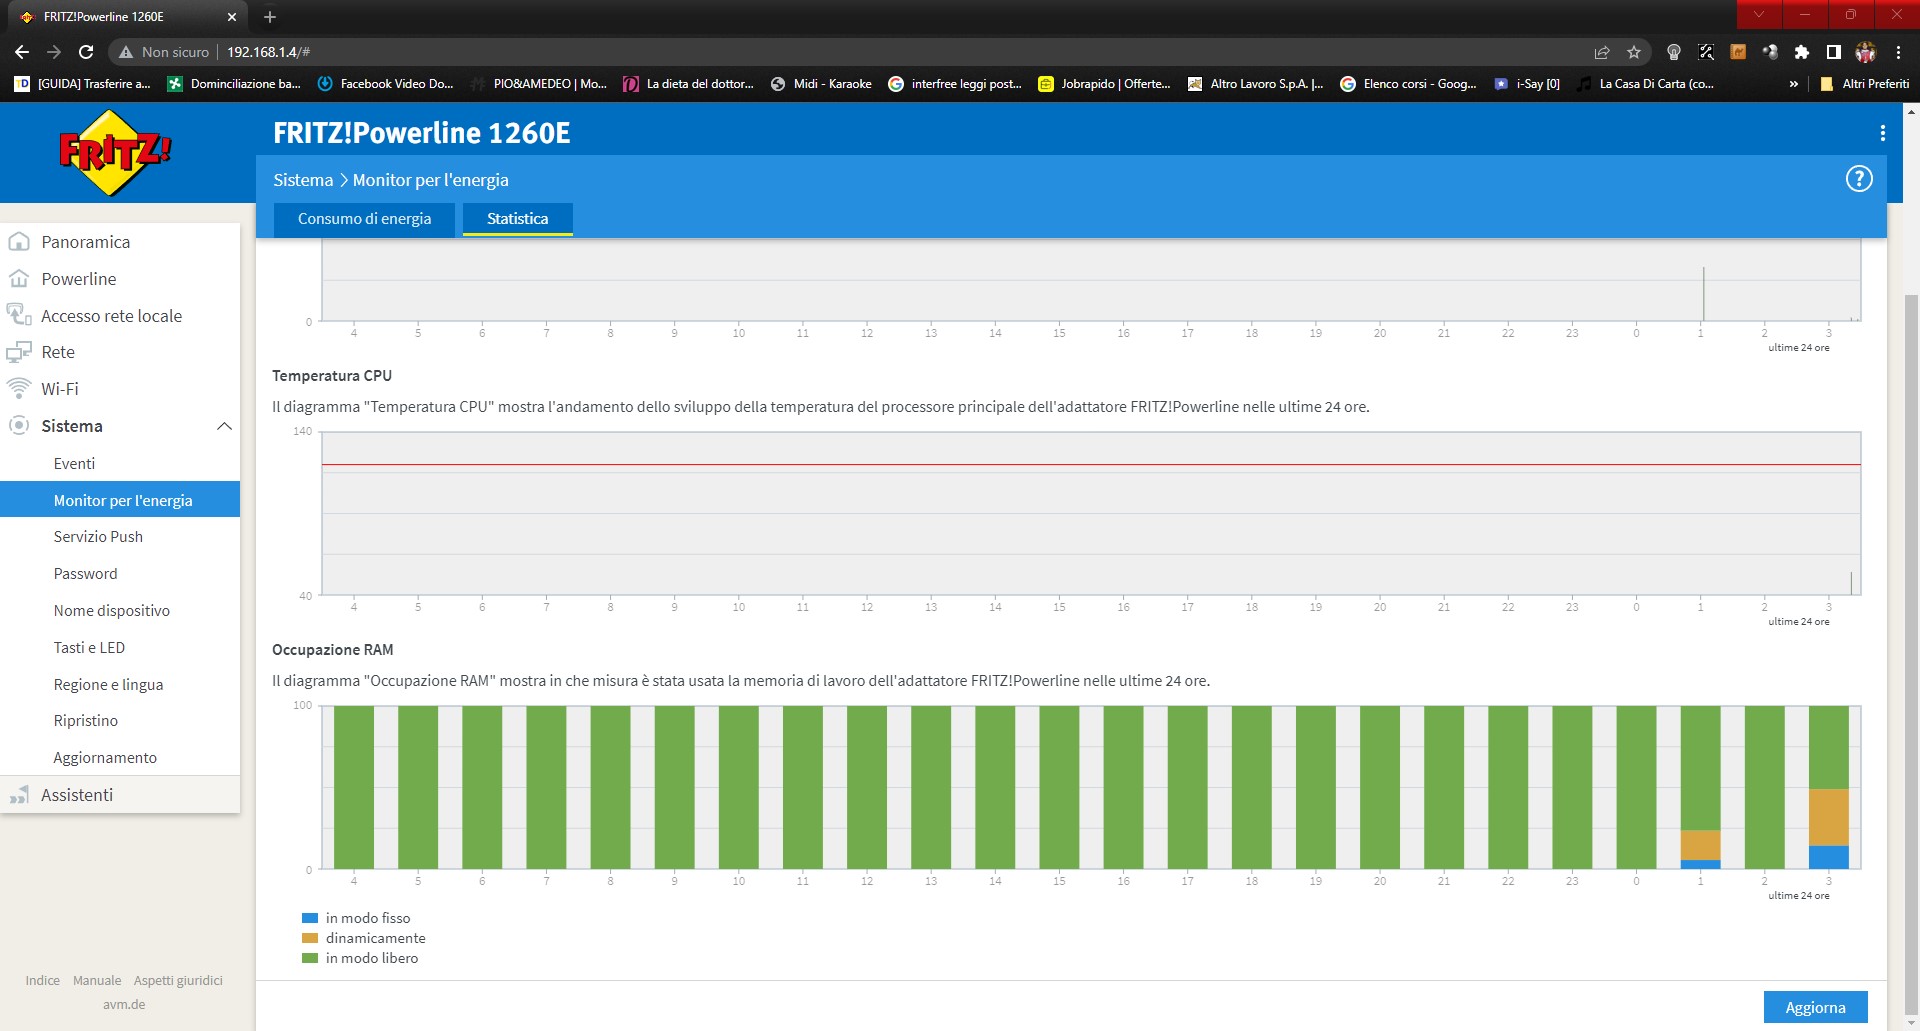Open the Chrome side panel icon
1920x1031 pixels.
coord(1834,52)
